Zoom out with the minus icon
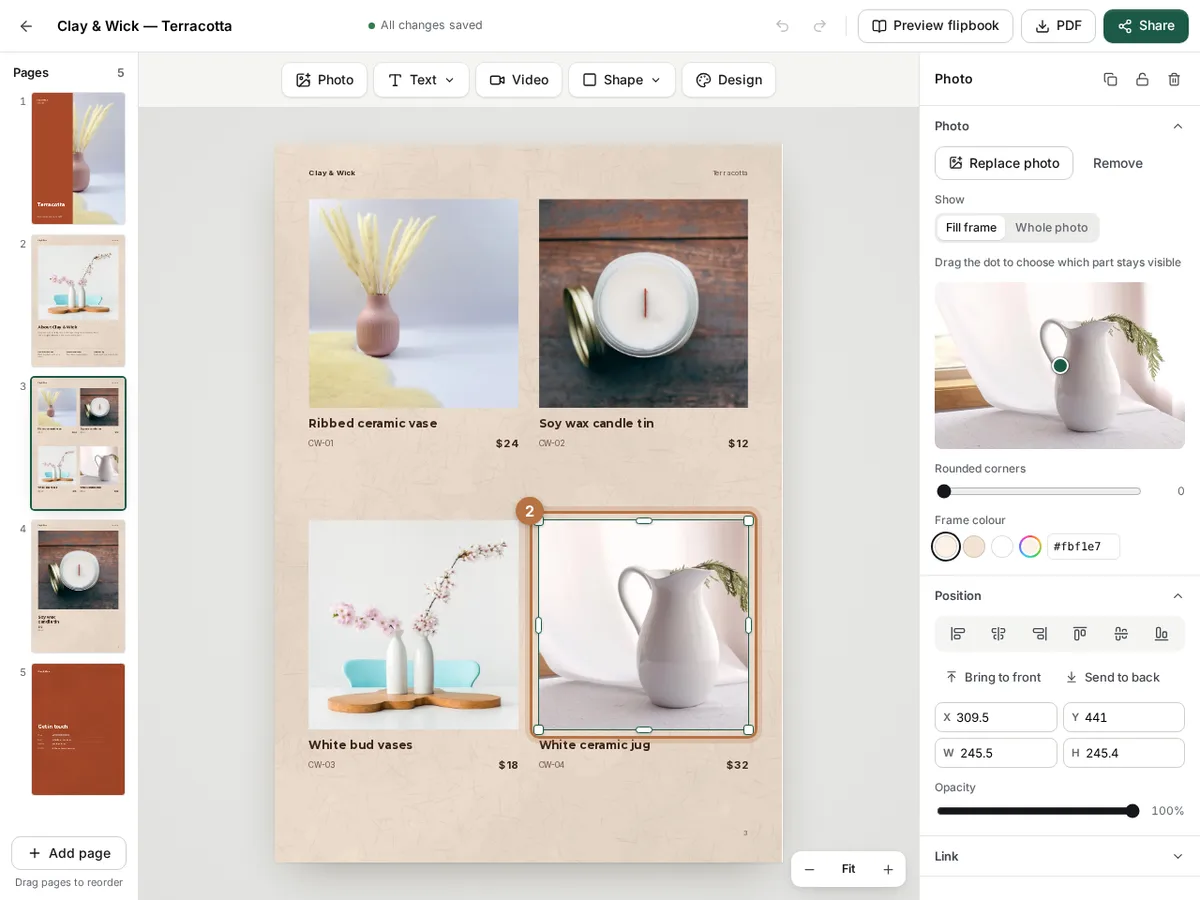The width and height of the screenshot is (1200, 900). coord(810,869)
